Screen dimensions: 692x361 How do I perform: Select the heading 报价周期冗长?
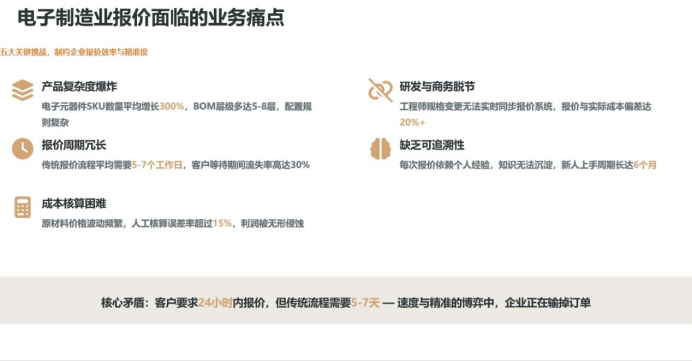coord(74,145)
